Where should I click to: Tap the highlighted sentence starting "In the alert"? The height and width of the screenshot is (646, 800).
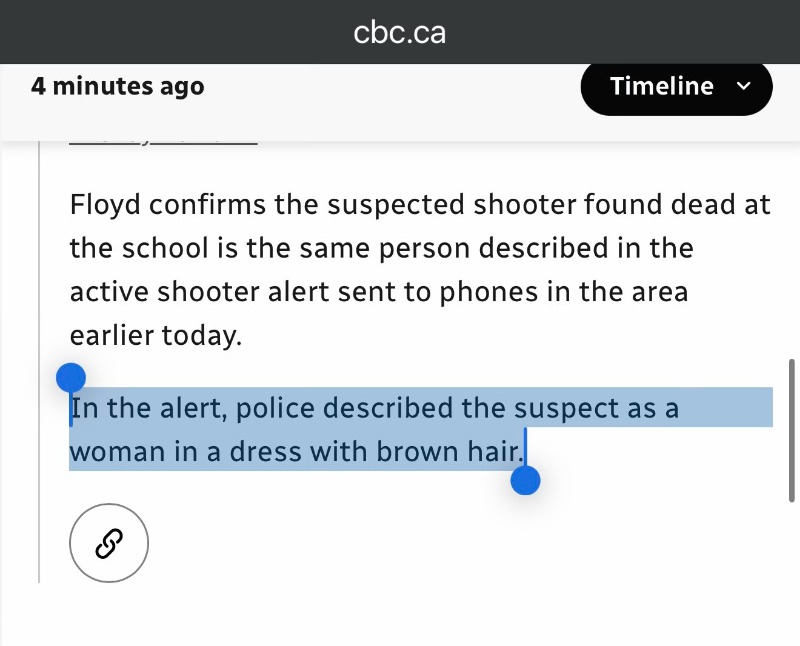point(374,409)
